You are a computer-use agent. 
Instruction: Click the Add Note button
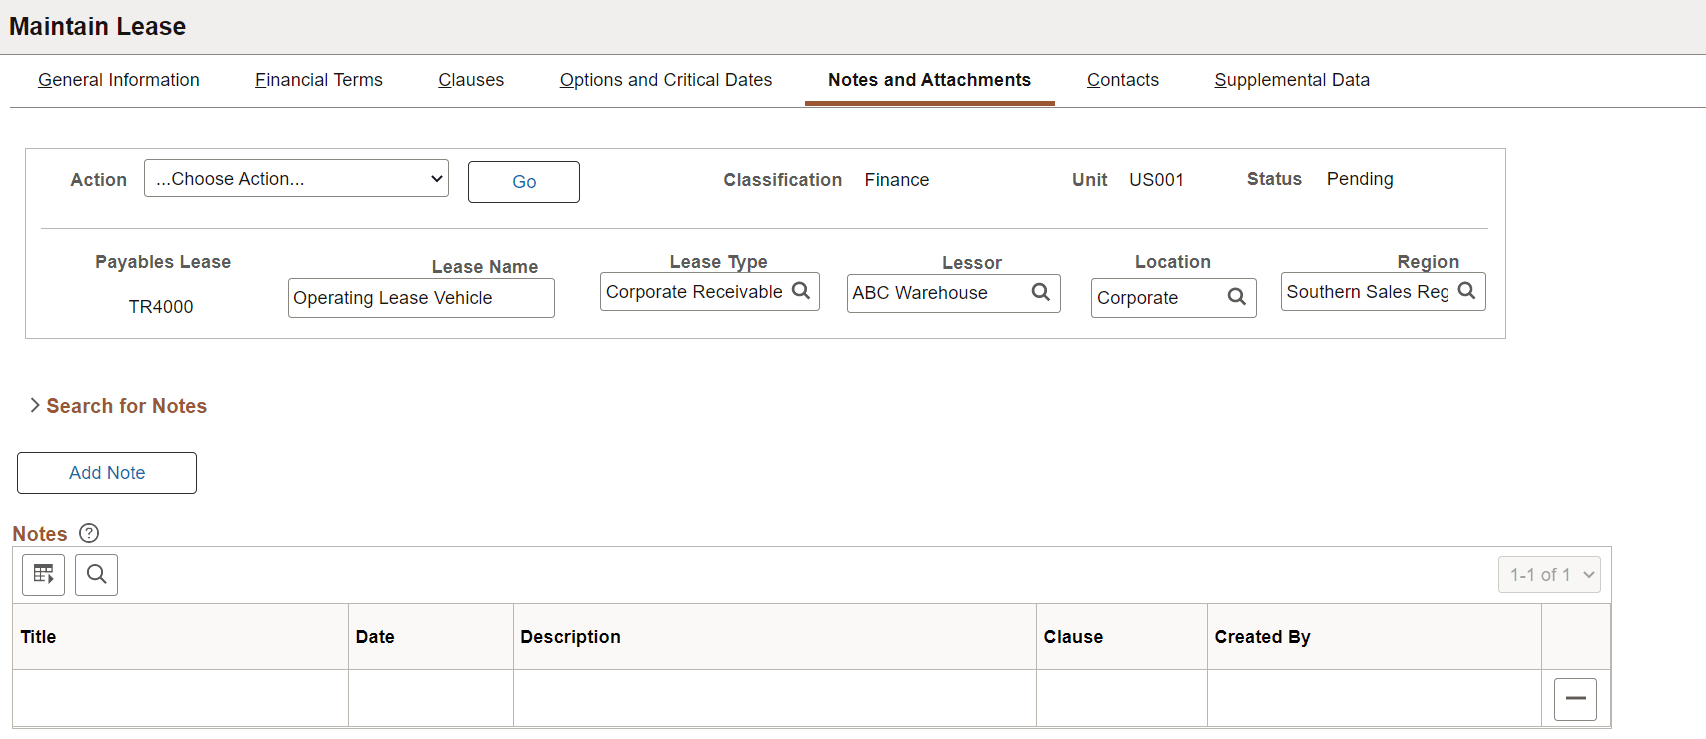[107, 473]
